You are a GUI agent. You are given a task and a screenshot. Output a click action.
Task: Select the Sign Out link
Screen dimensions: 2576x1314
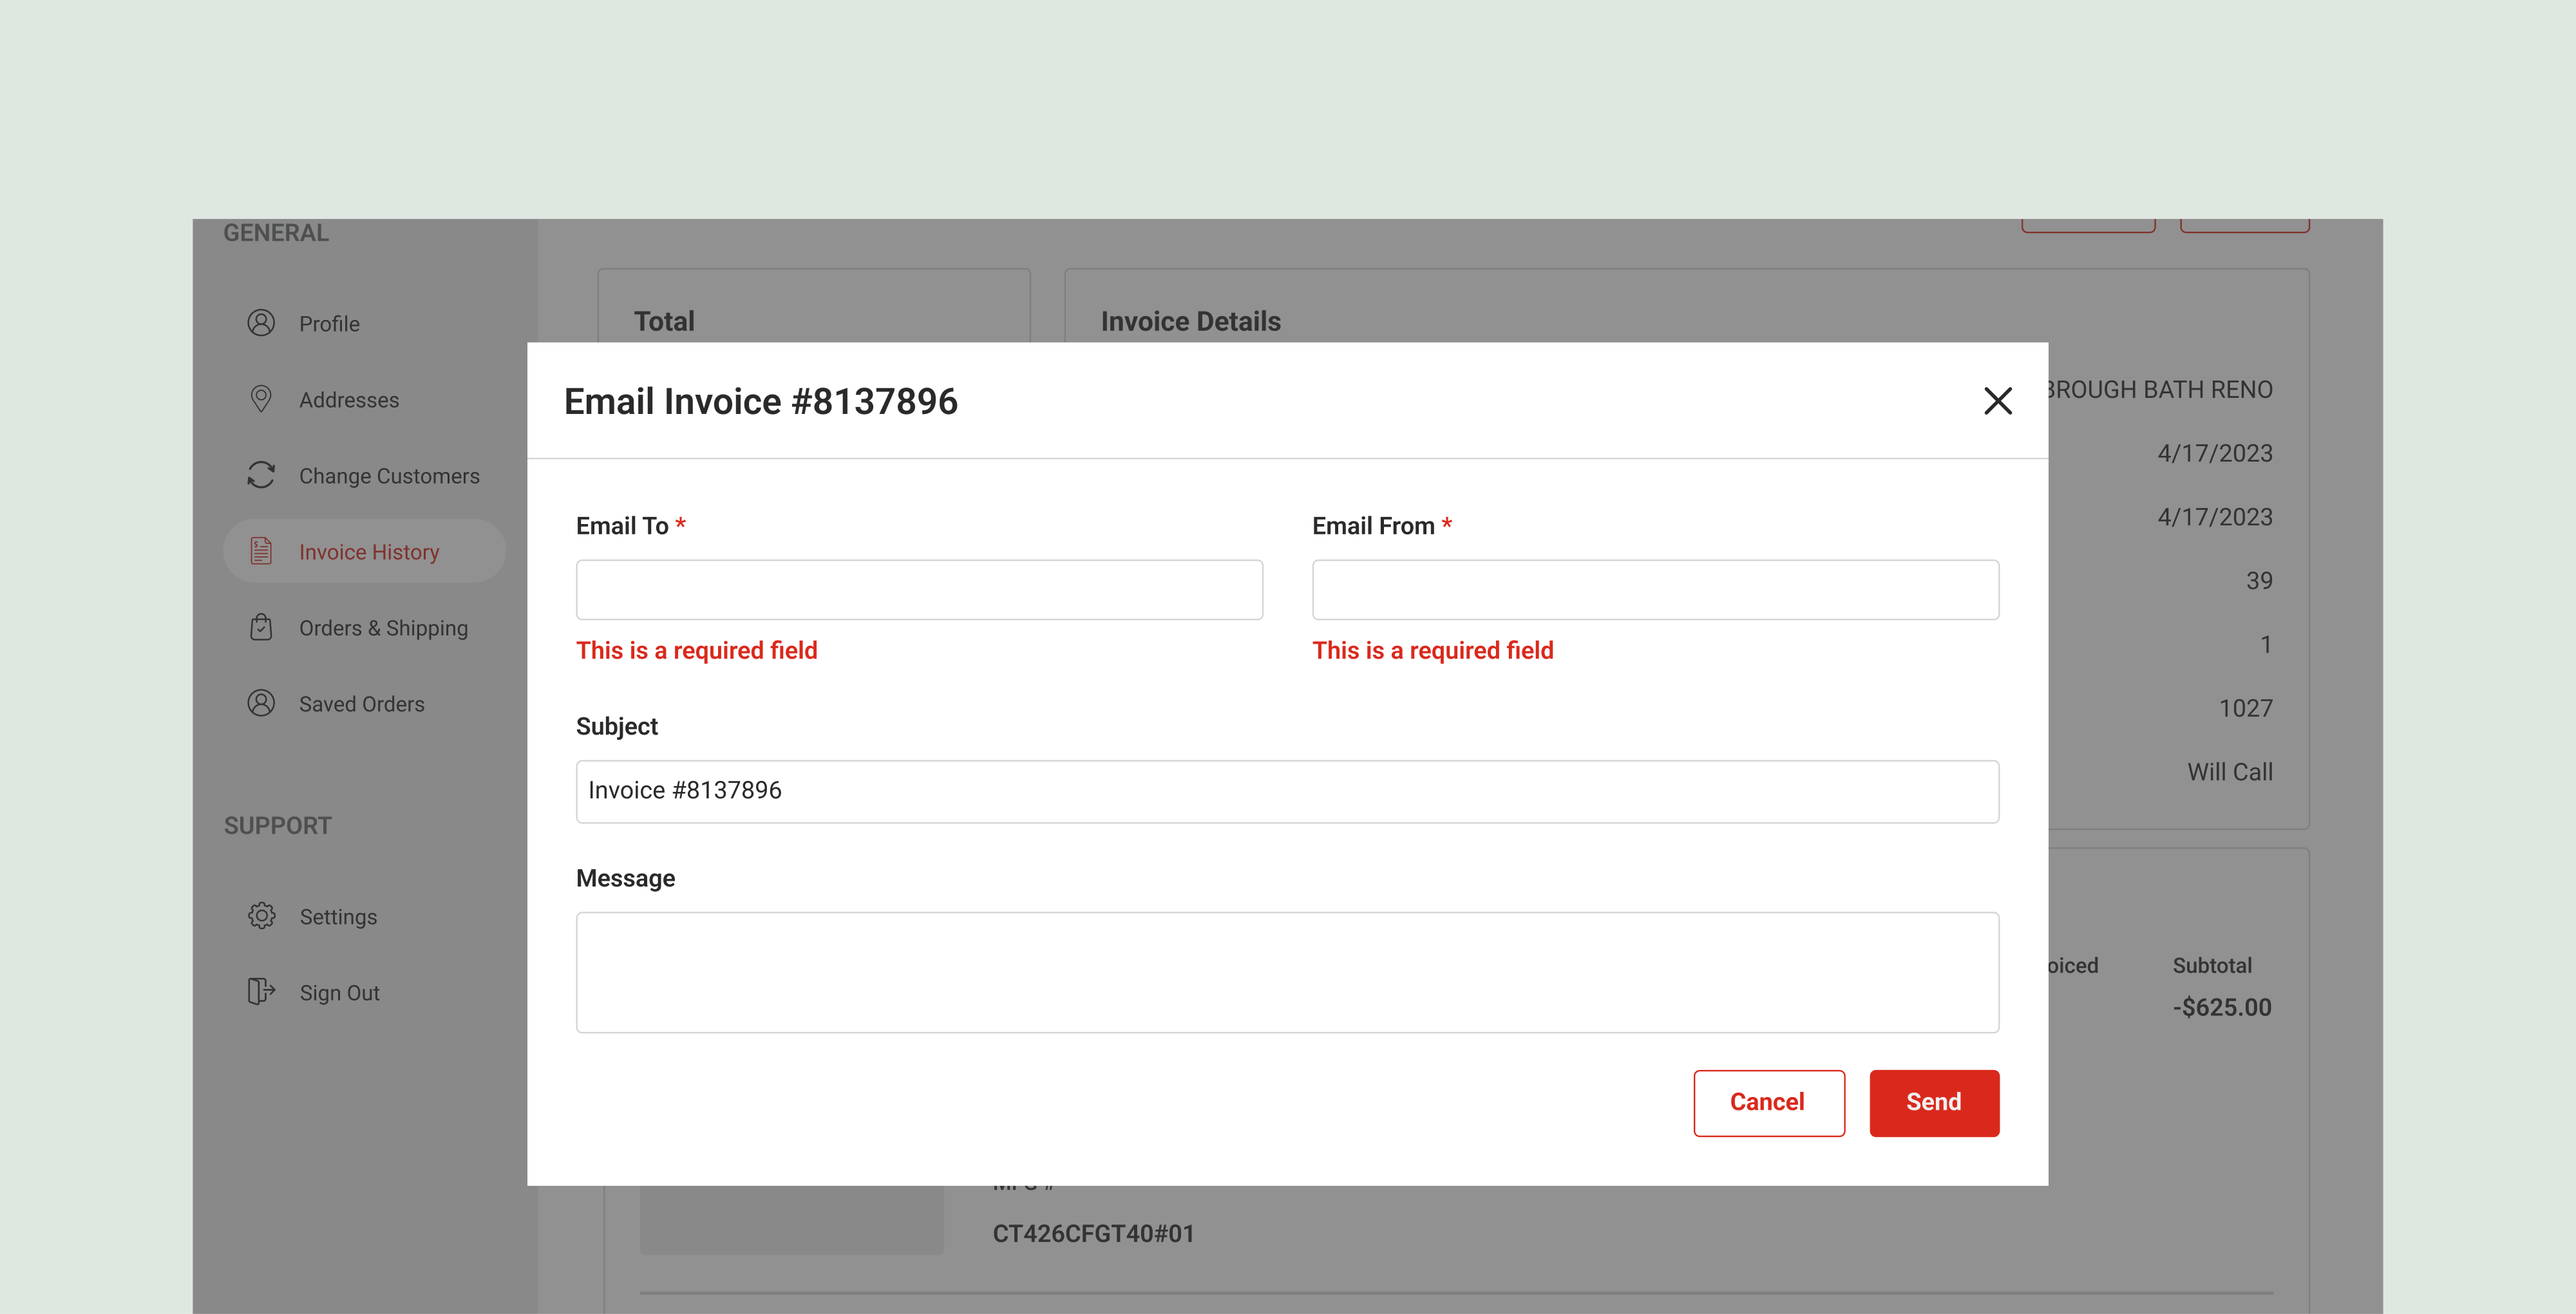339,993
